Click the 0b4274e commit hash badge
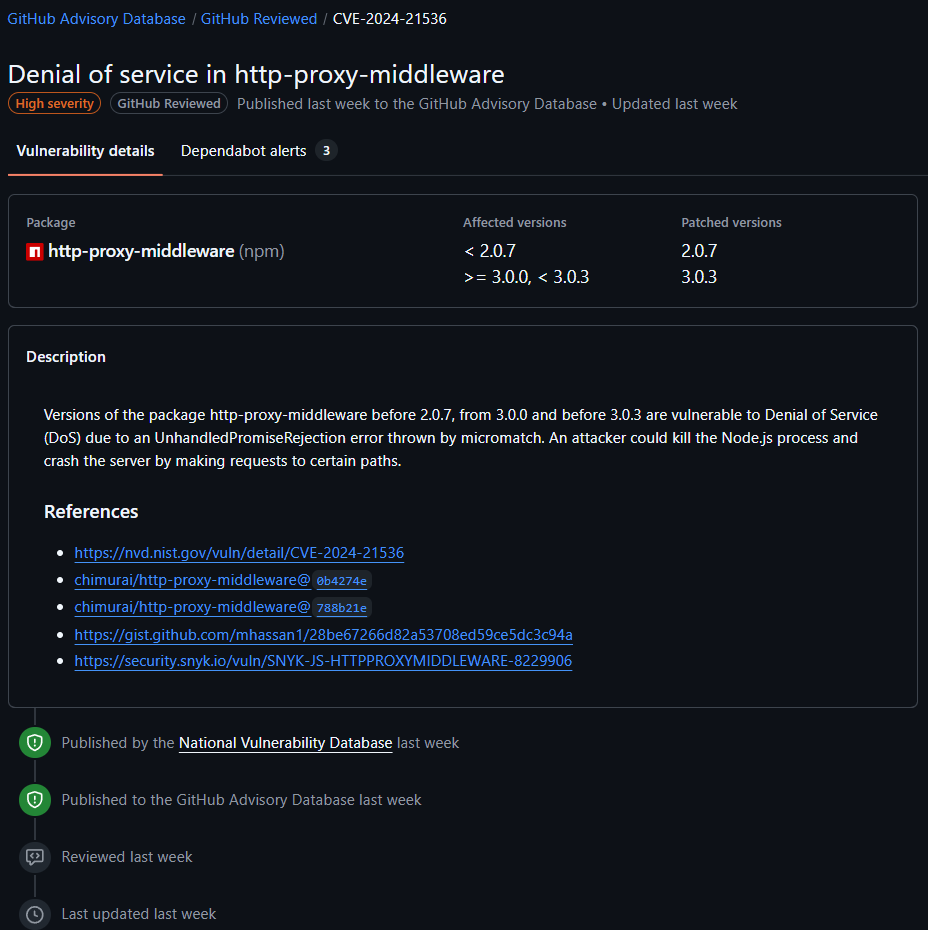This screenshot has width=928, height=930. (x=342, y=580)
